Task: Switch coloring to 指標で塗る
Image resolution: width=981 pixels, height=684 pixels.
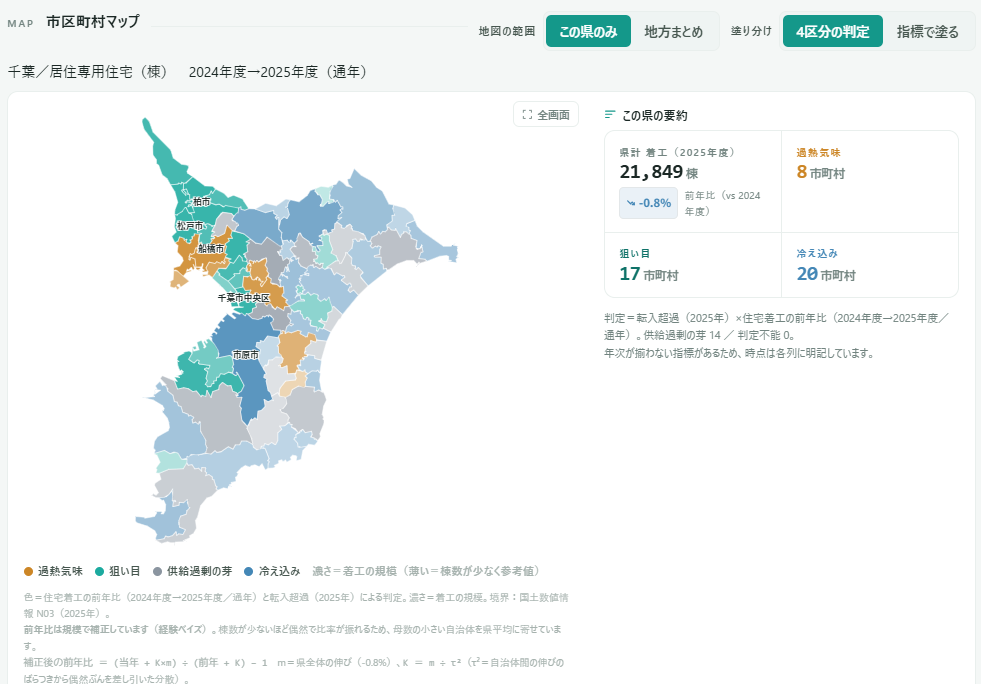Action: tap(927, 31)
